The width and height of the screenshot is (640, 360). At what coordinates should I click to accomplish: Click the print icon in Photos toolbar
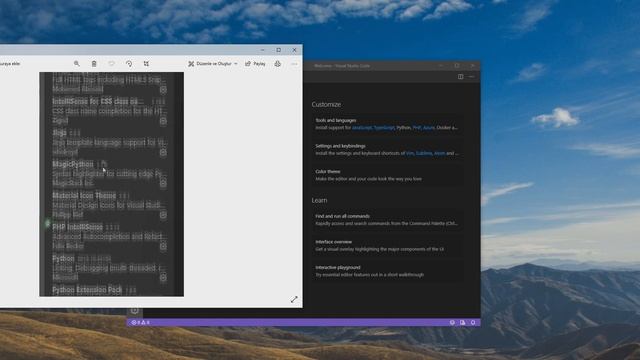point(278,64)
